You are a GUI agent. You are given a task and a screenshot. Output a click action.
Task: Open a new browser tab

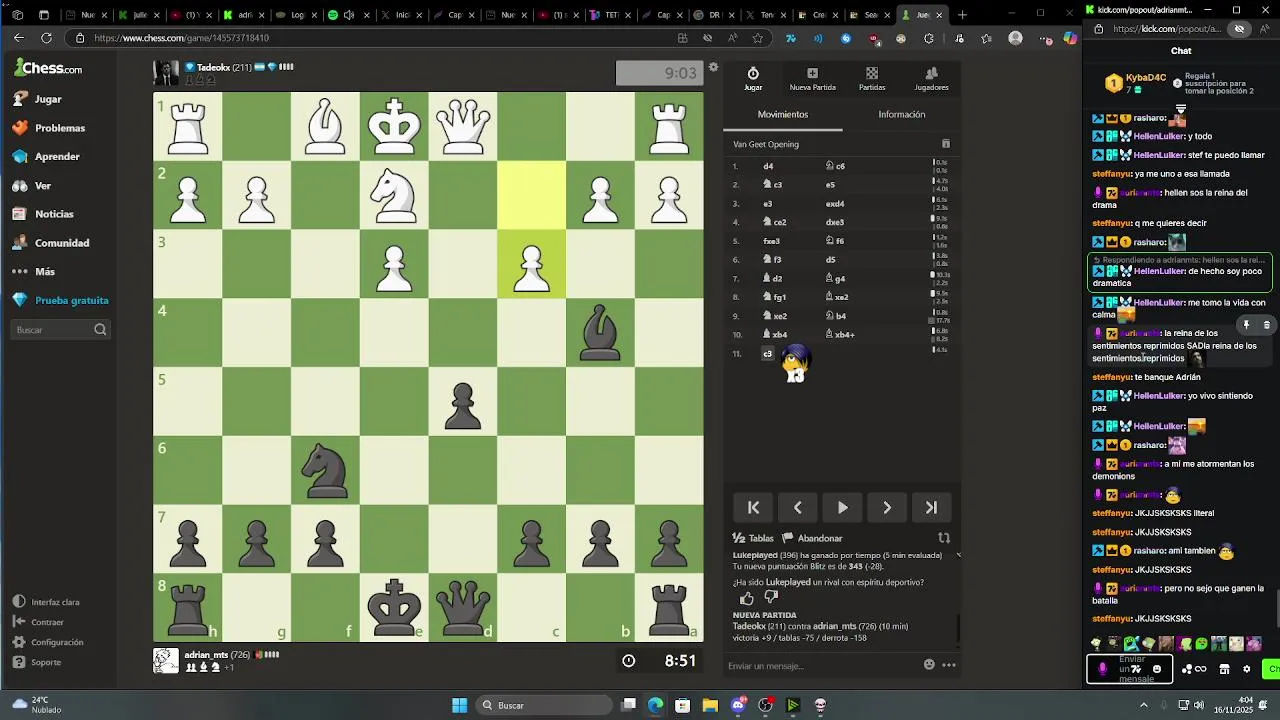pyautogui.click(x=962, y=15)
